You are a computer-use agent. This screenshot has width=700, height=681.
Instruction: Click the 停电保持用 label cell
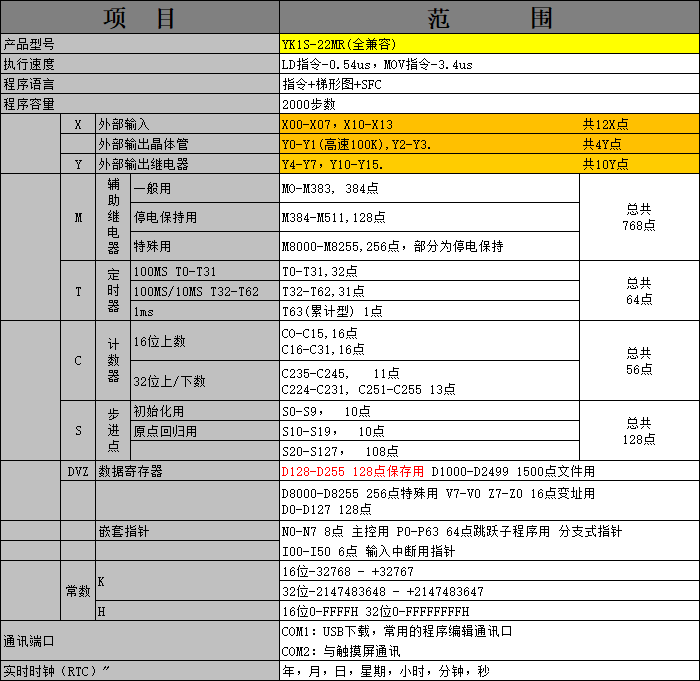205,217
